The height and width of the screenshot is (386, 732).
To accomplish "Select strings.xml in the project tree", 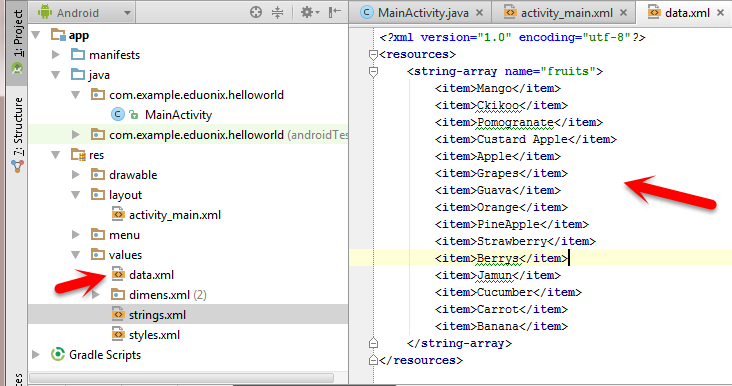I will tap(157, 315).
